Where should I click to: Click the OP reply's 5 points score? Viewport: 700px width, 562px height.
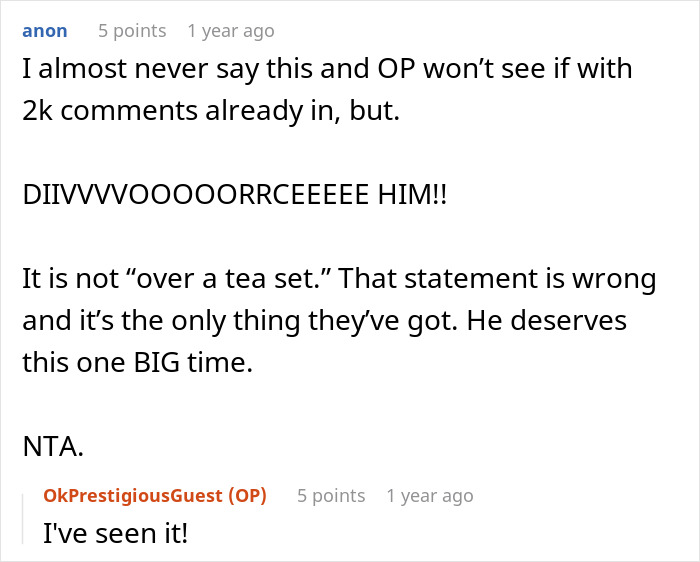pos(331,496)
